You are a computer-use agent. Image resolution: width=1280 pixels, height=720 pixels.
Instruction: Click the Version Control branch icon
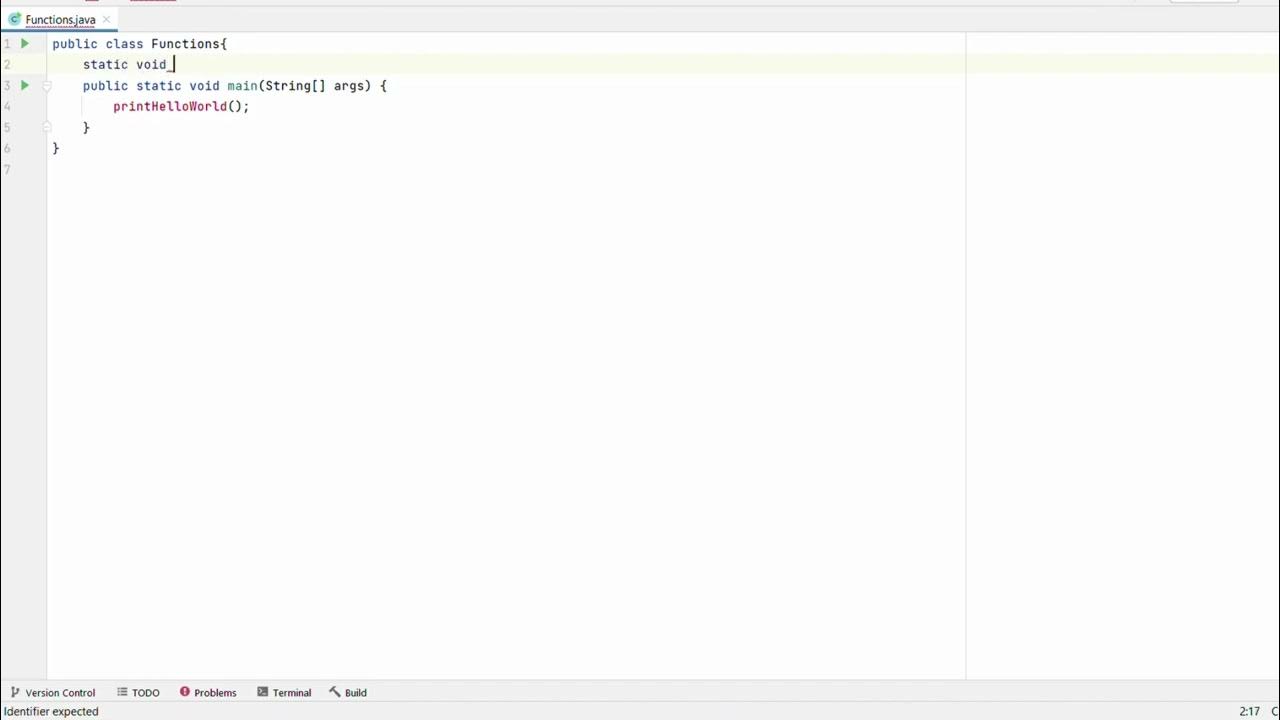coord(15,692)
